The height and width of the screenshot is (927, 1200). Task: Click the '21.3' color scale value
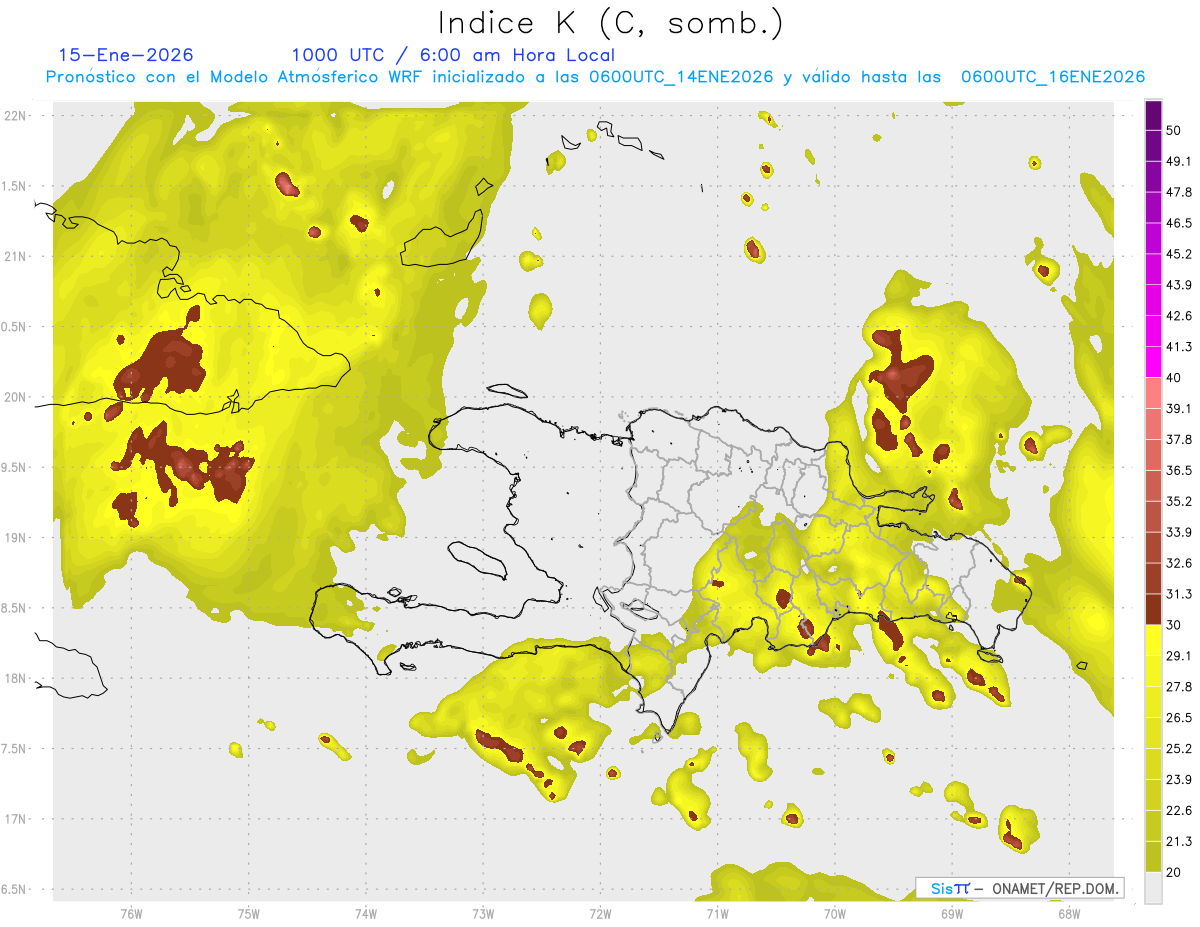click(1178, 841)
